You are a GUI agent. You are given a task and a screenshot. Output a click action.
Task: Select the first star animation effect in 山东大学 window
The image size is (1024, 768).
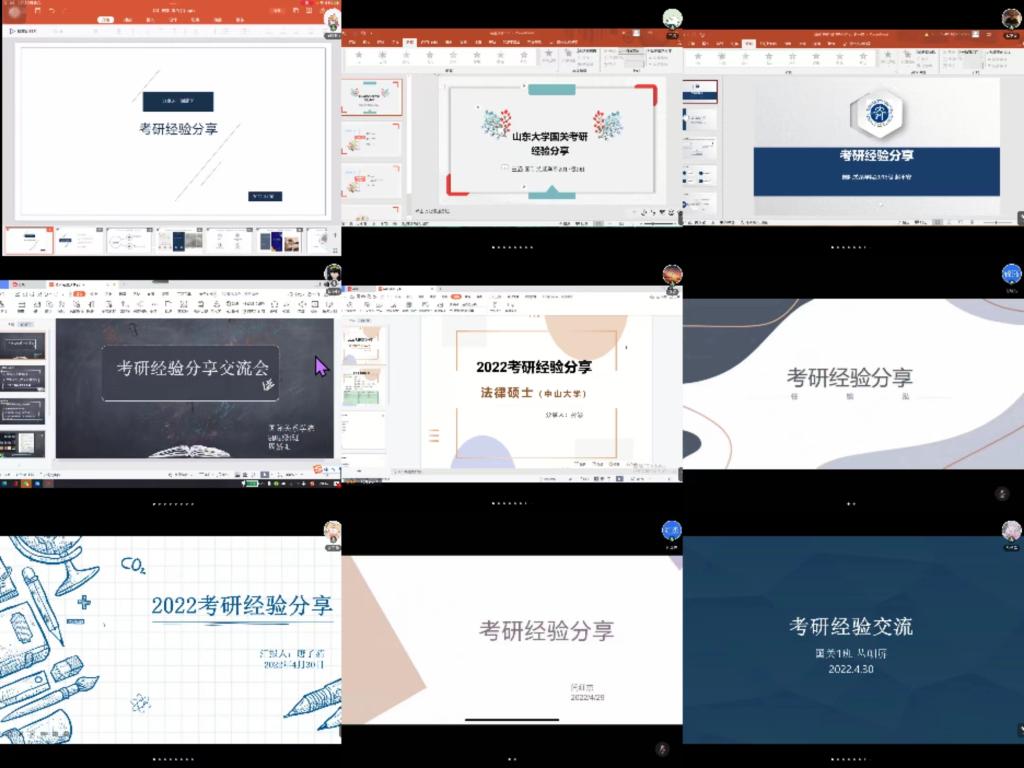pos(358,57)
